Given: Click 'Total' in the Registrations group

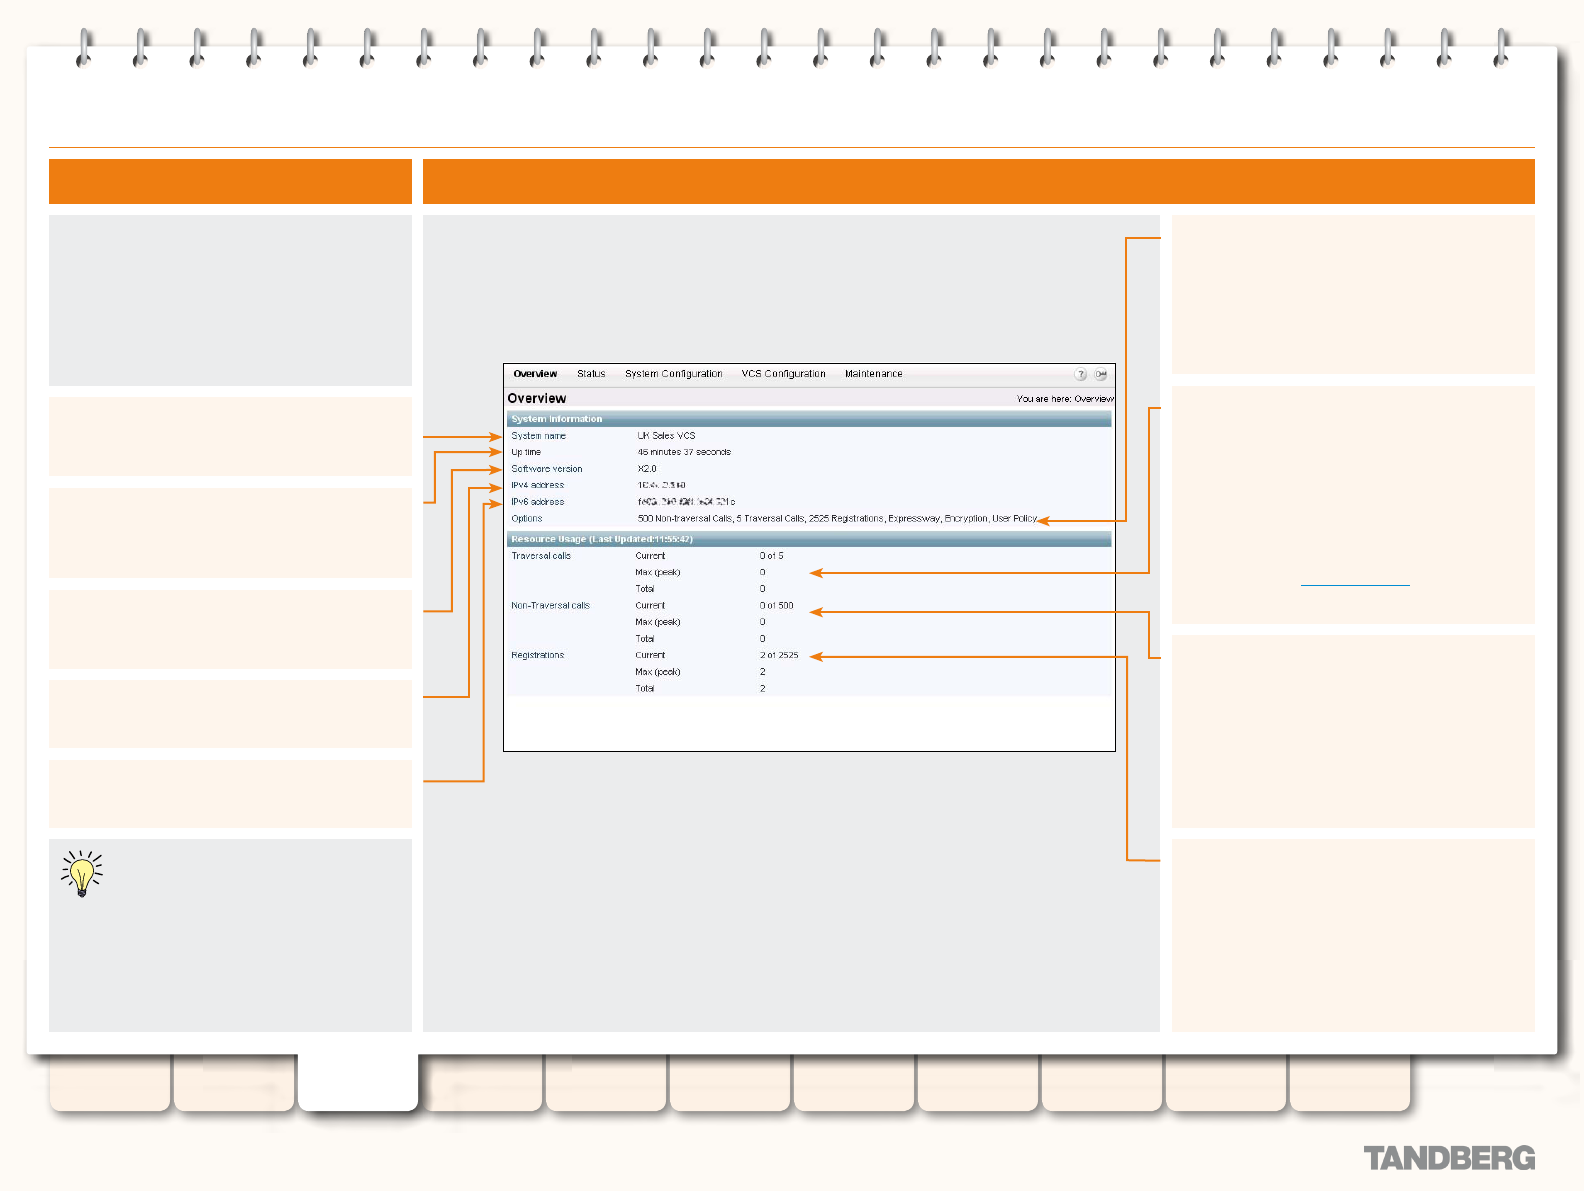Looking at the screenshot, I should 645,689.
